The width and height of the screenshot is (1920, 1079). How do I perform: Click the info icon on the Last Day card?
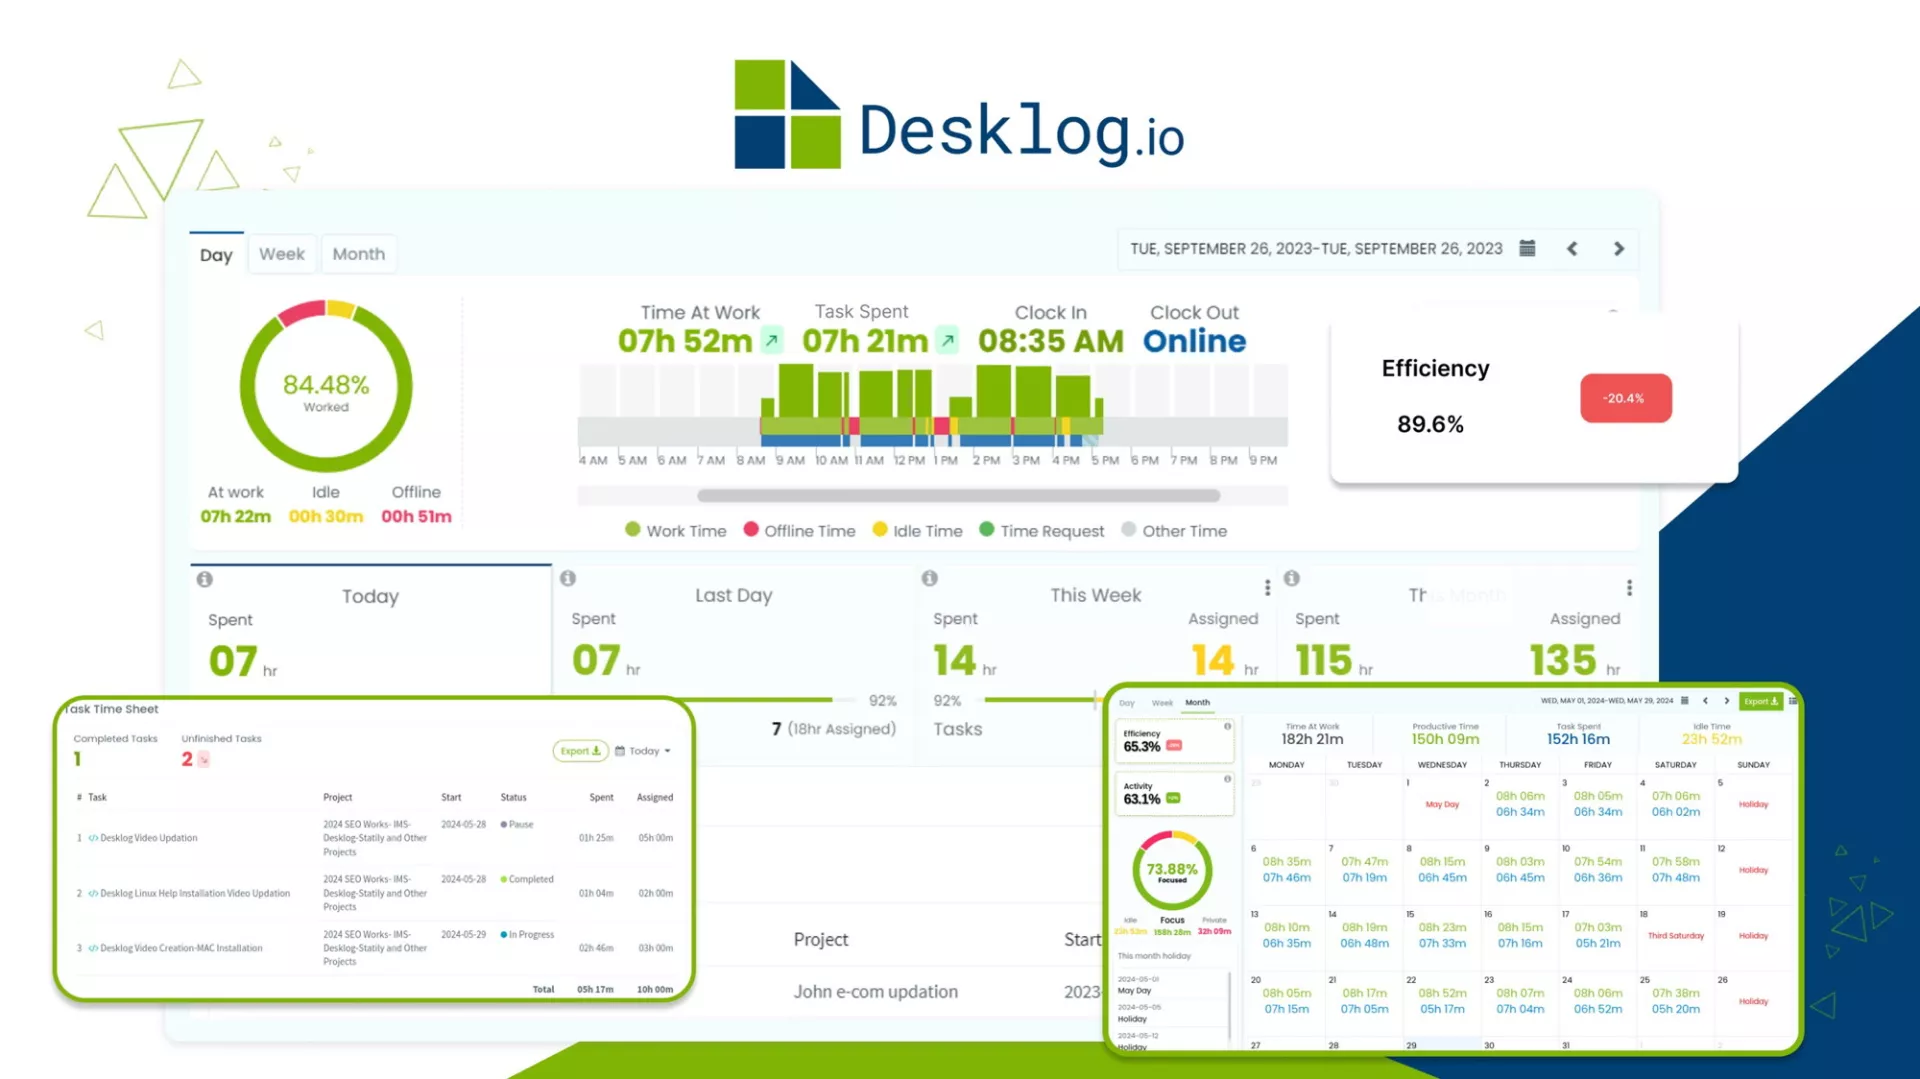[x=568, y=578]
